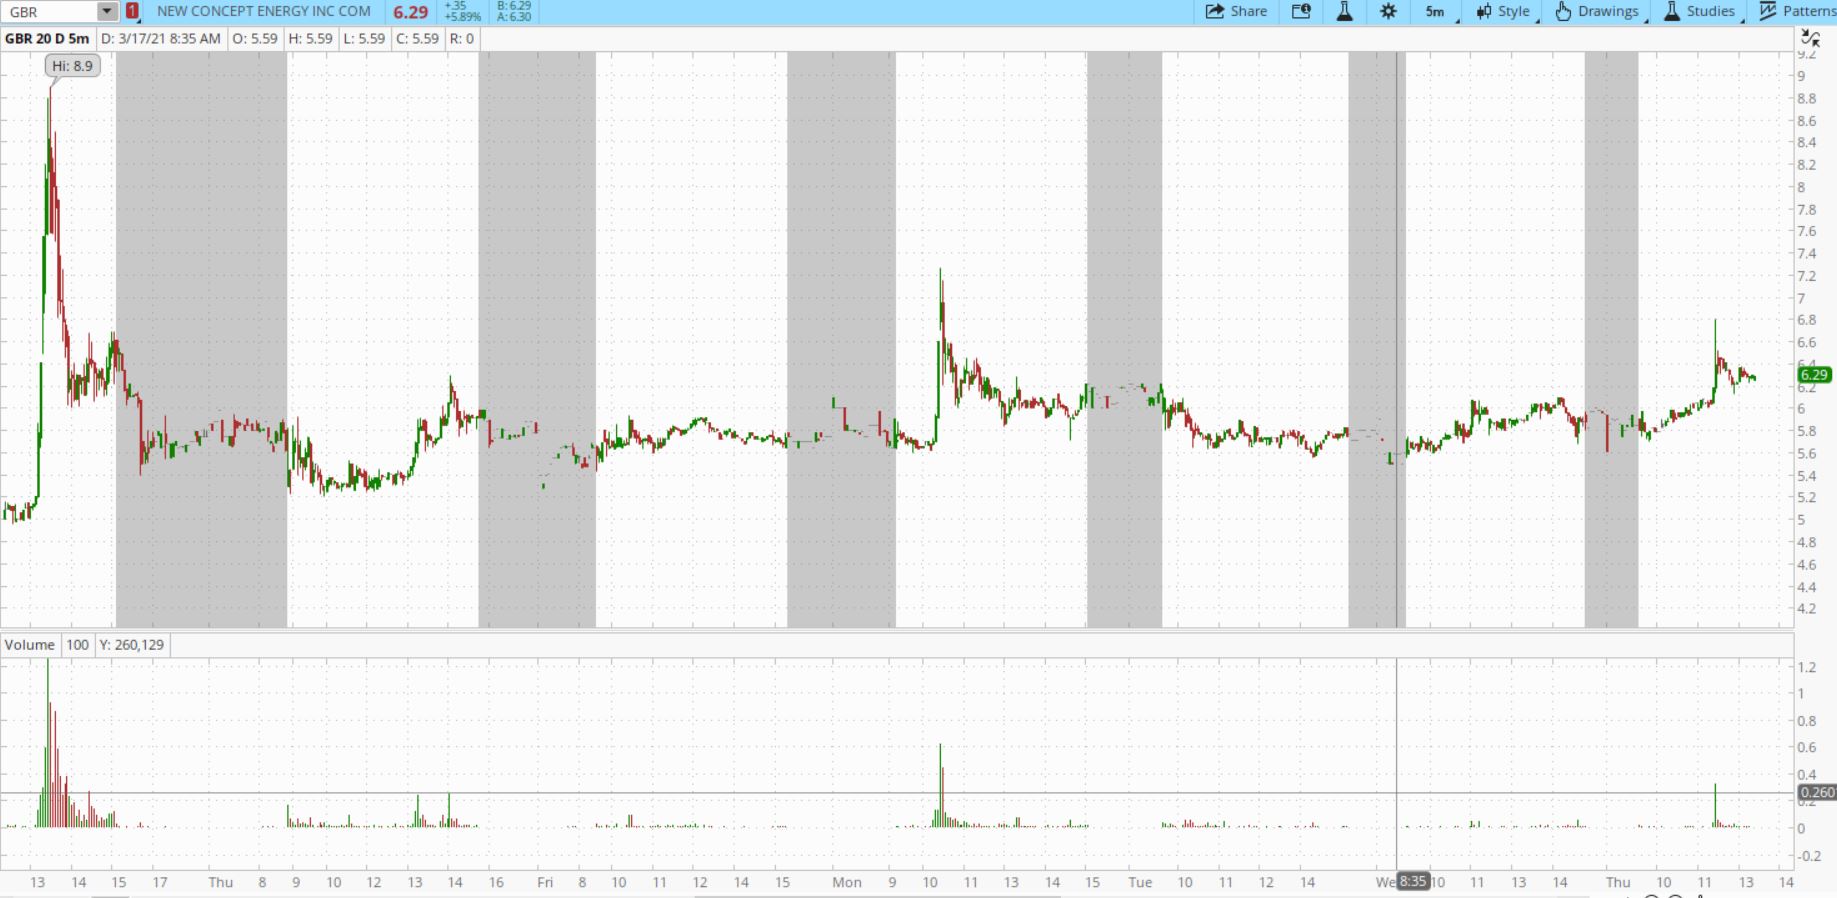Click the Patterns button
Image resolution: width=1837 pixels, height=898 pixels.
[x=1799, y=12]
